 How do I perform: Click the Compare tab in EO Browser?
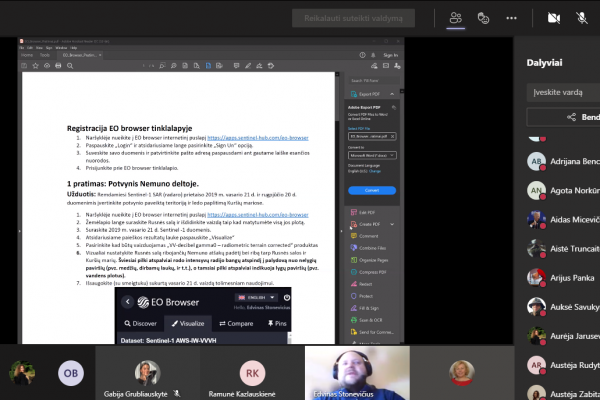[236, 323]
